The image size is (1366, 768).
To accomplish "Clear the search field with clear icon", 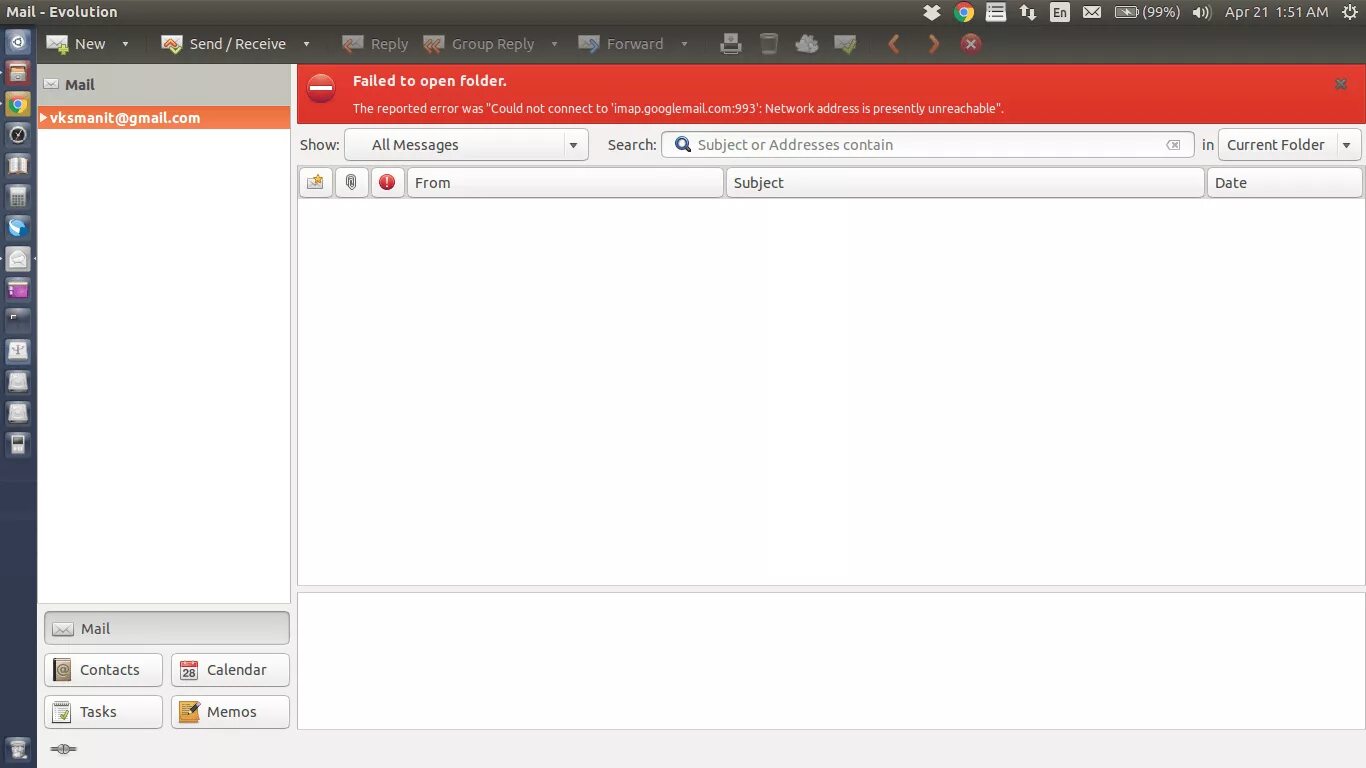I will (1173, 145).
